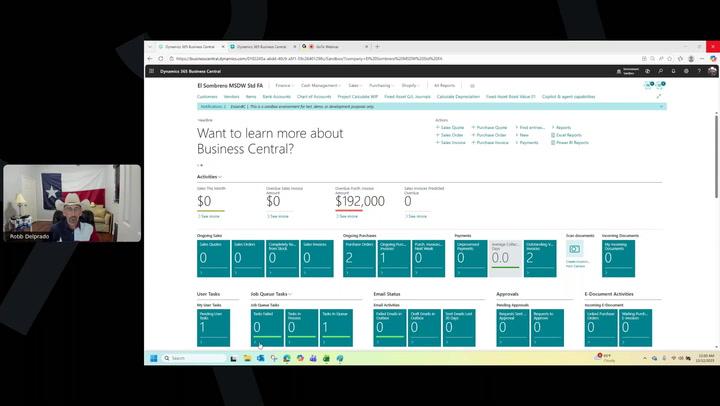
Task: Open the Excel Reports action
Action: point(568,135)
